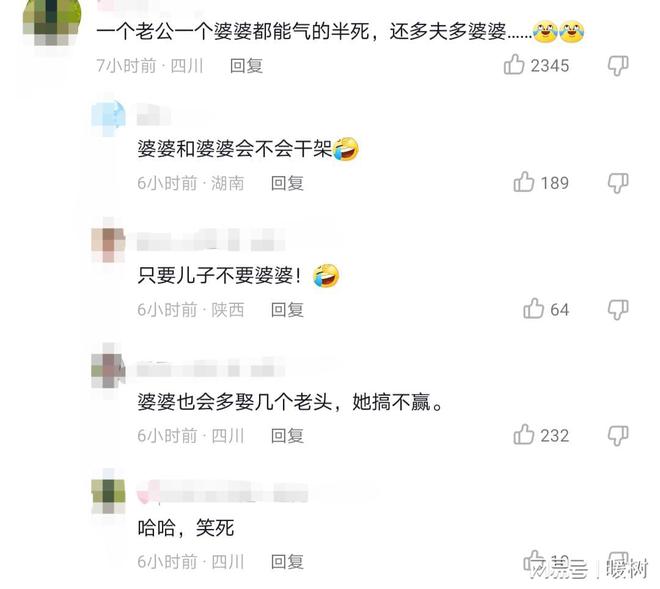Like the Shaanxi comment with 64 likes
The width and height of the screenshot is (660, 589).
click(534, 309)
